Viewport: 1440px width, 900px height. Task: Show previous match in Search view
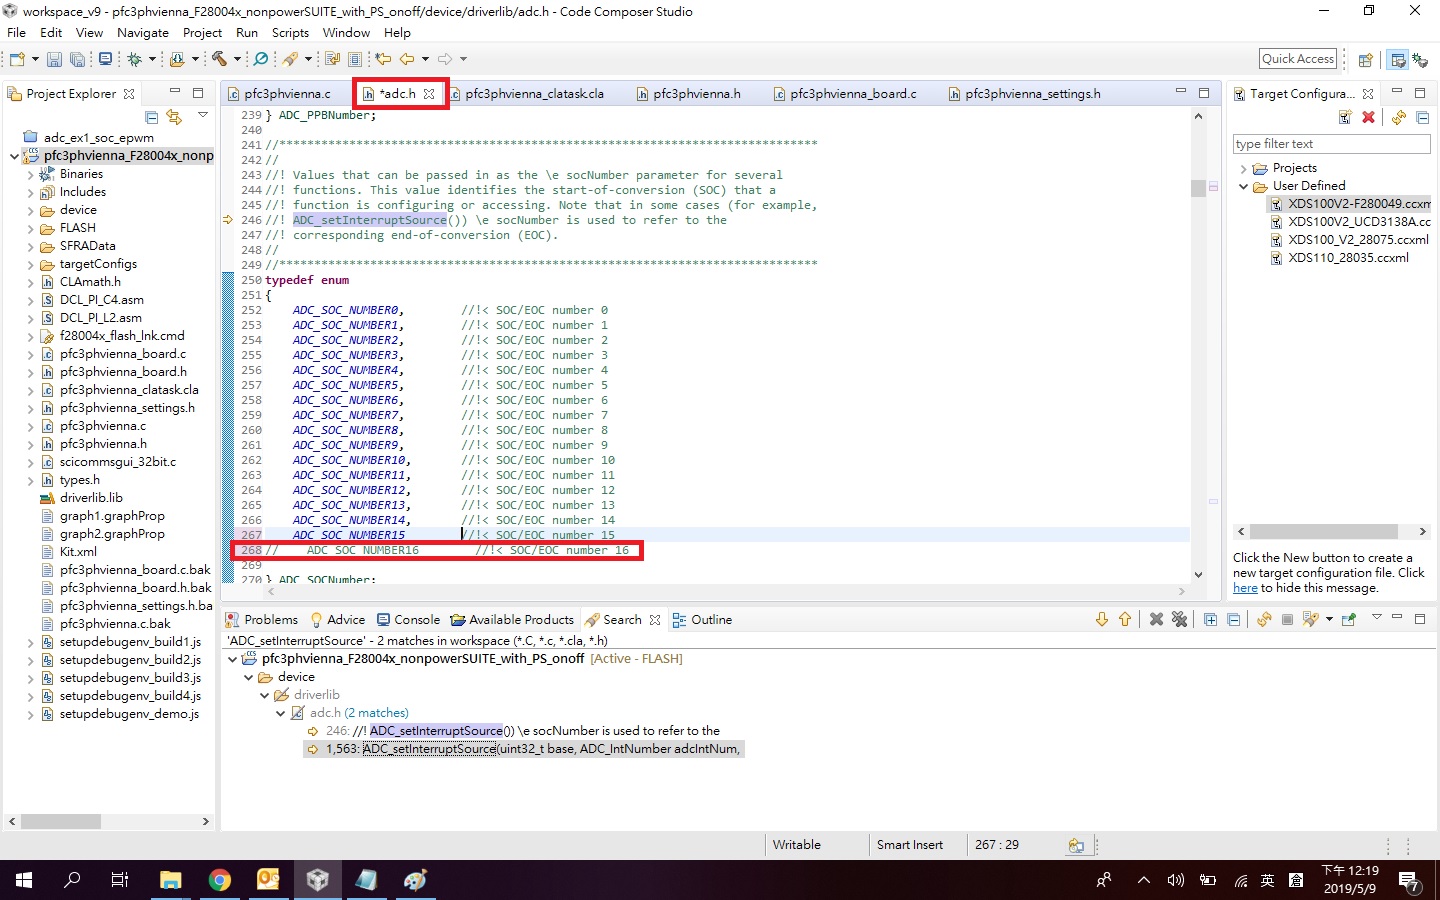(x=1125, y=620)
